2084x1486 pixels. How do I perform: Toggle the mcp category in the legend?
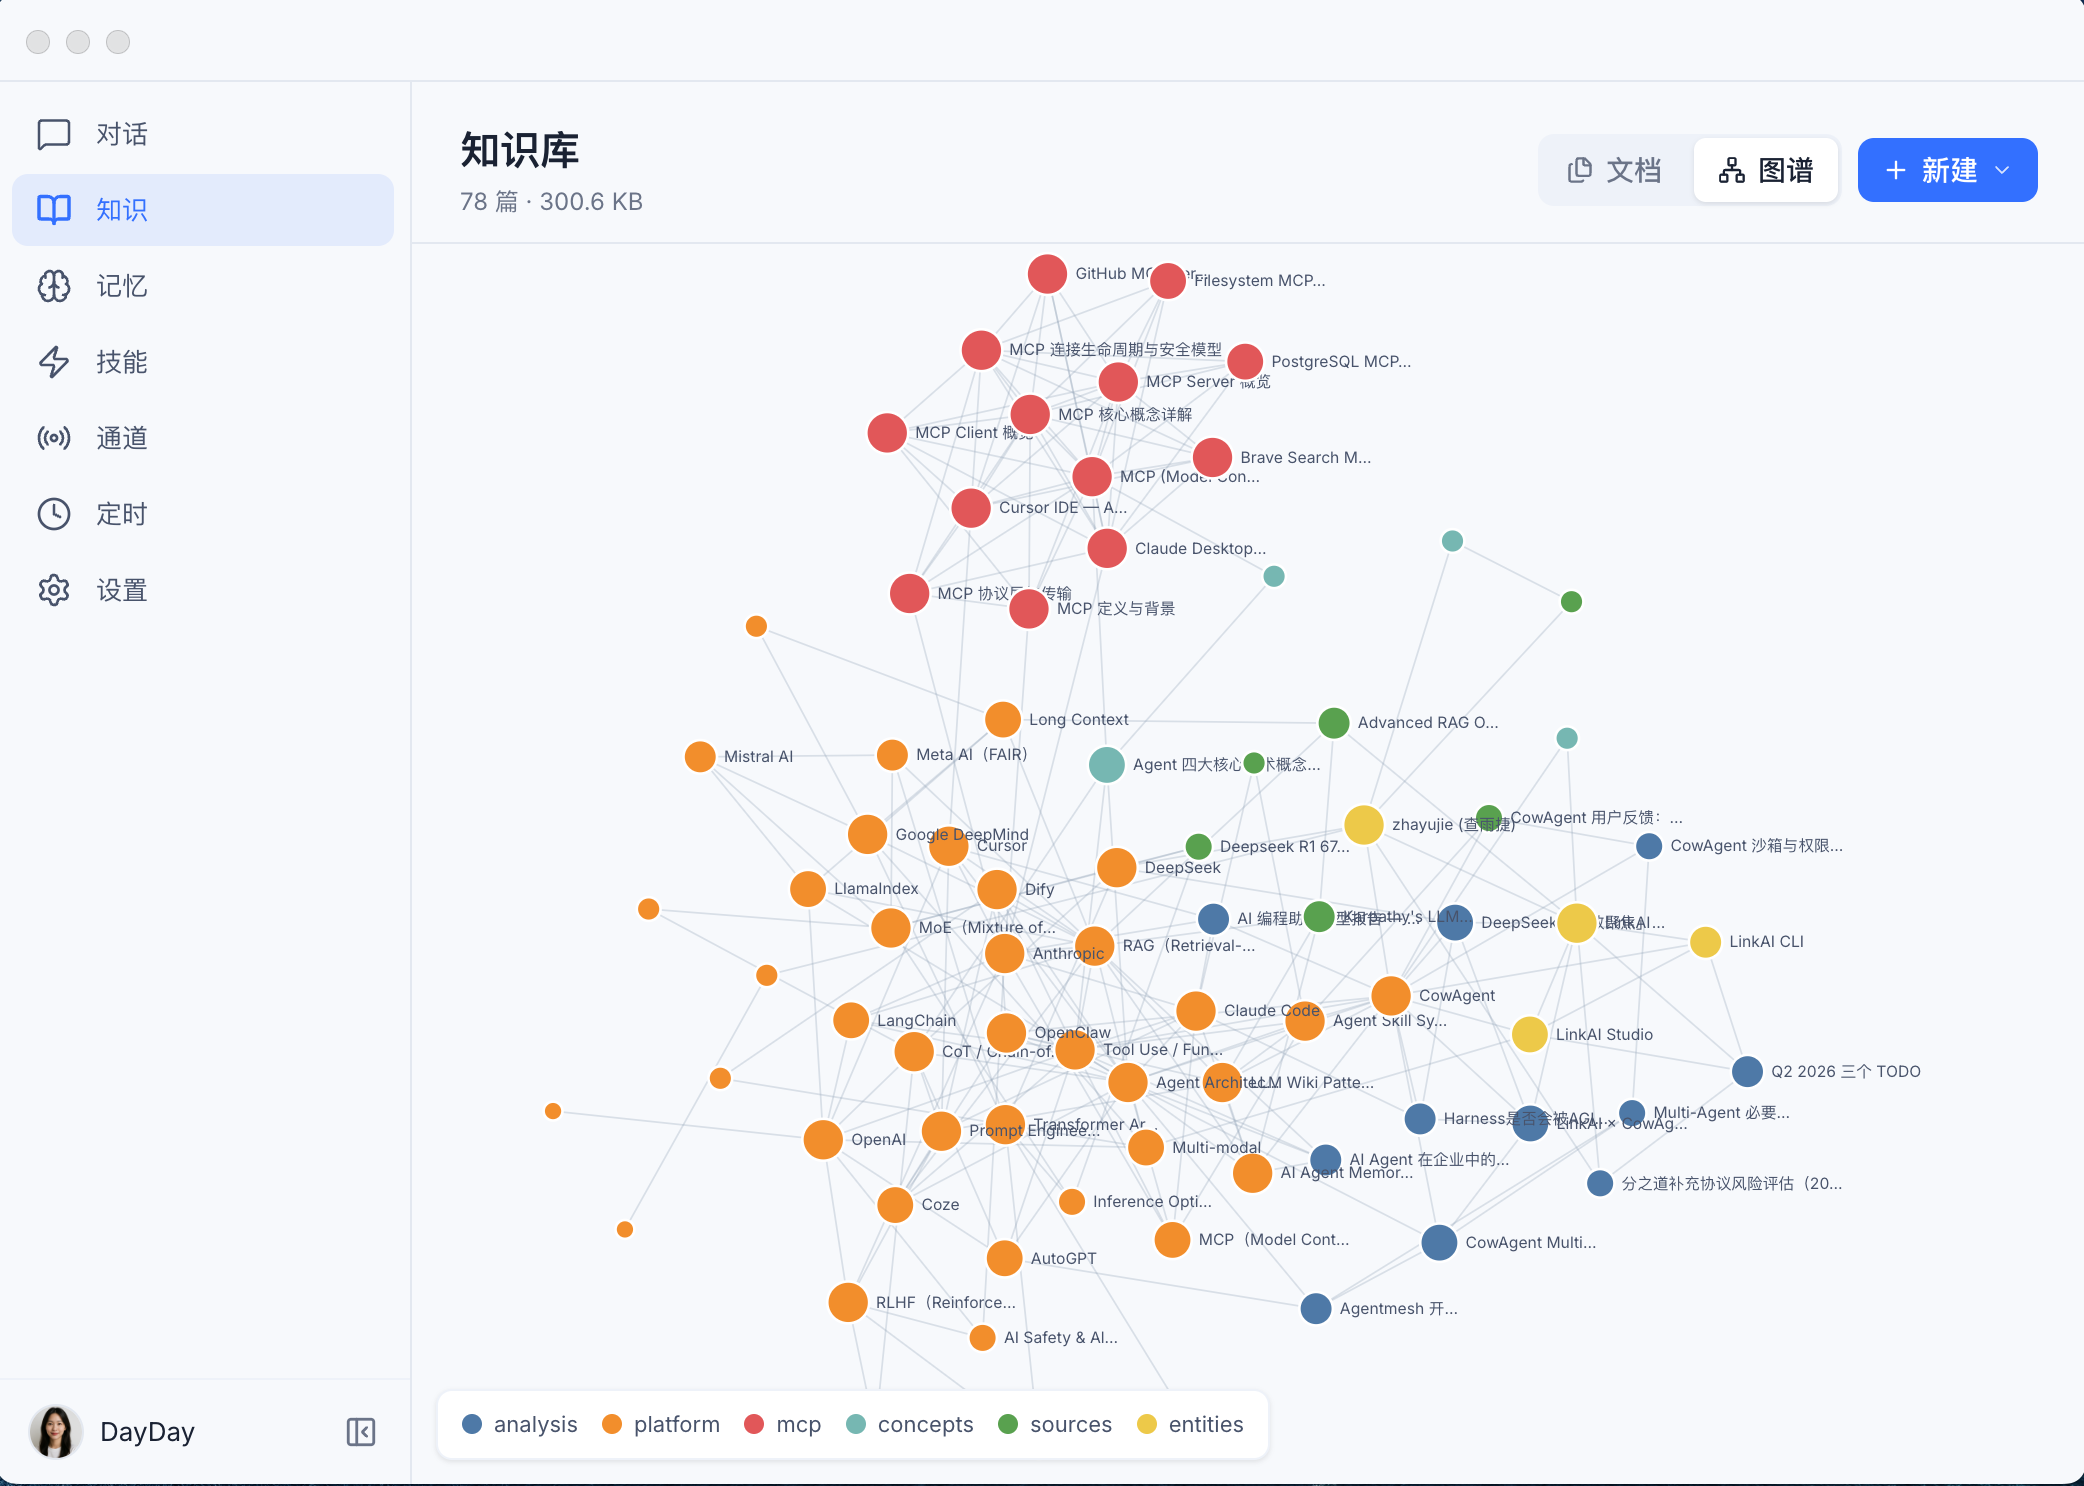783,1424
